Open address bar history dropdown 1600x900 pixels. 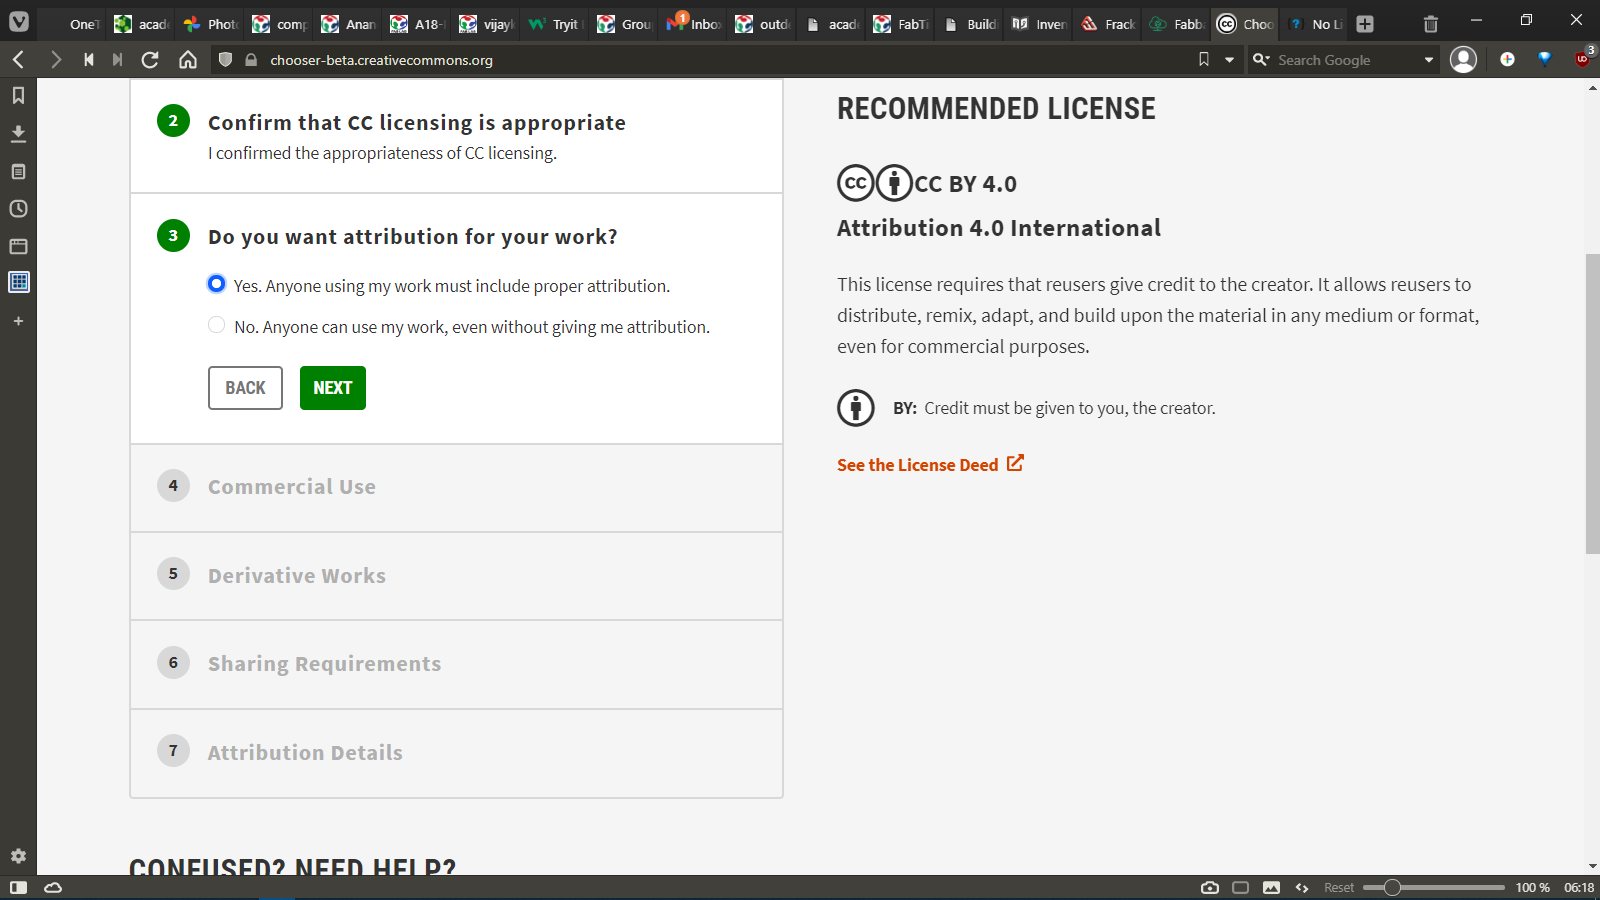tap(1229, 60)
